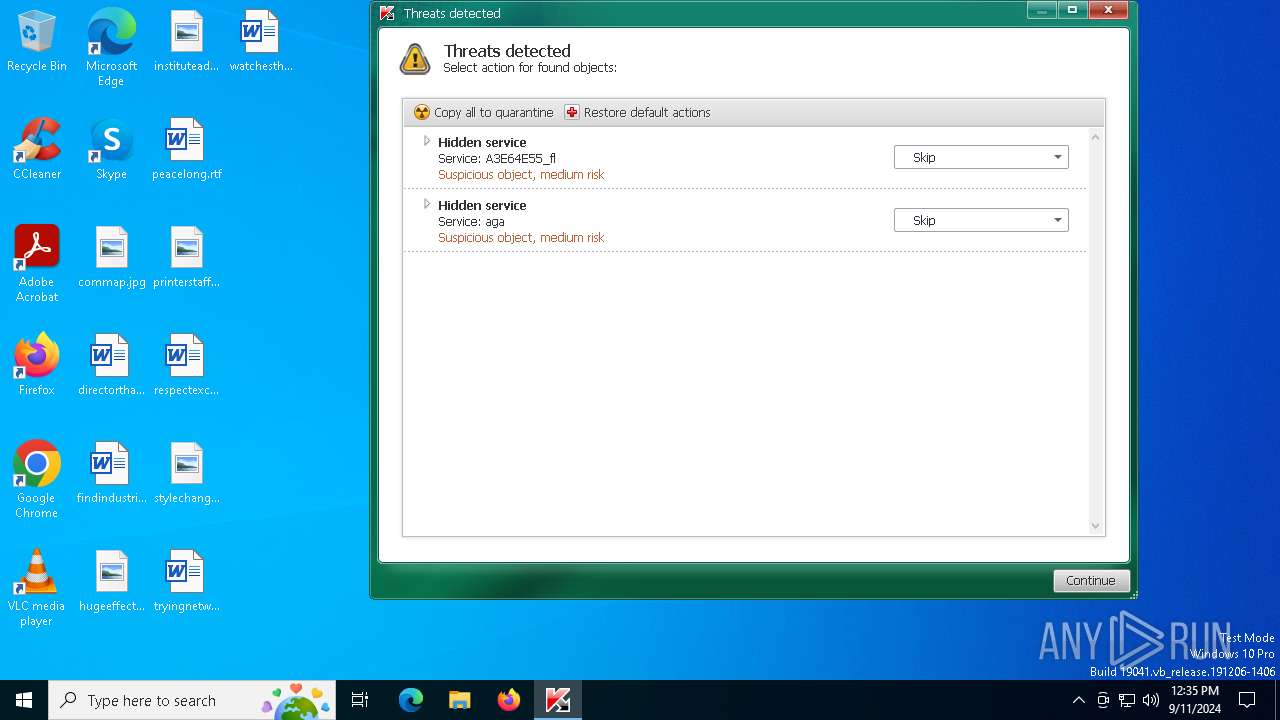Open Task View on taskbar
1280x720 pixels.
(x=360, y=700)
